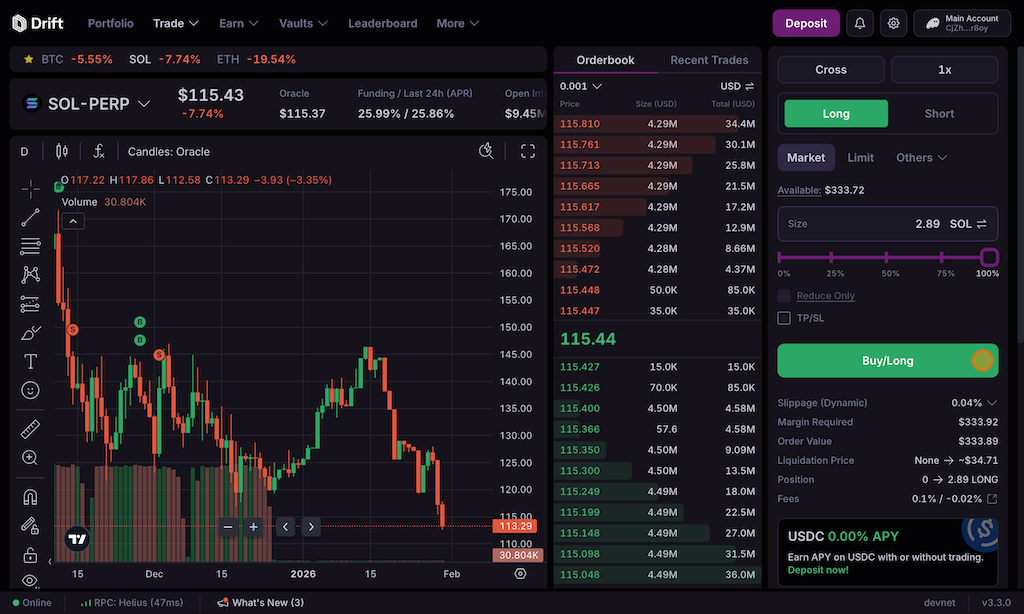The height and width of the screenshot is (614, 1024).
Task: Click the chart zoom in tool
Action: (x=30, y=458)
